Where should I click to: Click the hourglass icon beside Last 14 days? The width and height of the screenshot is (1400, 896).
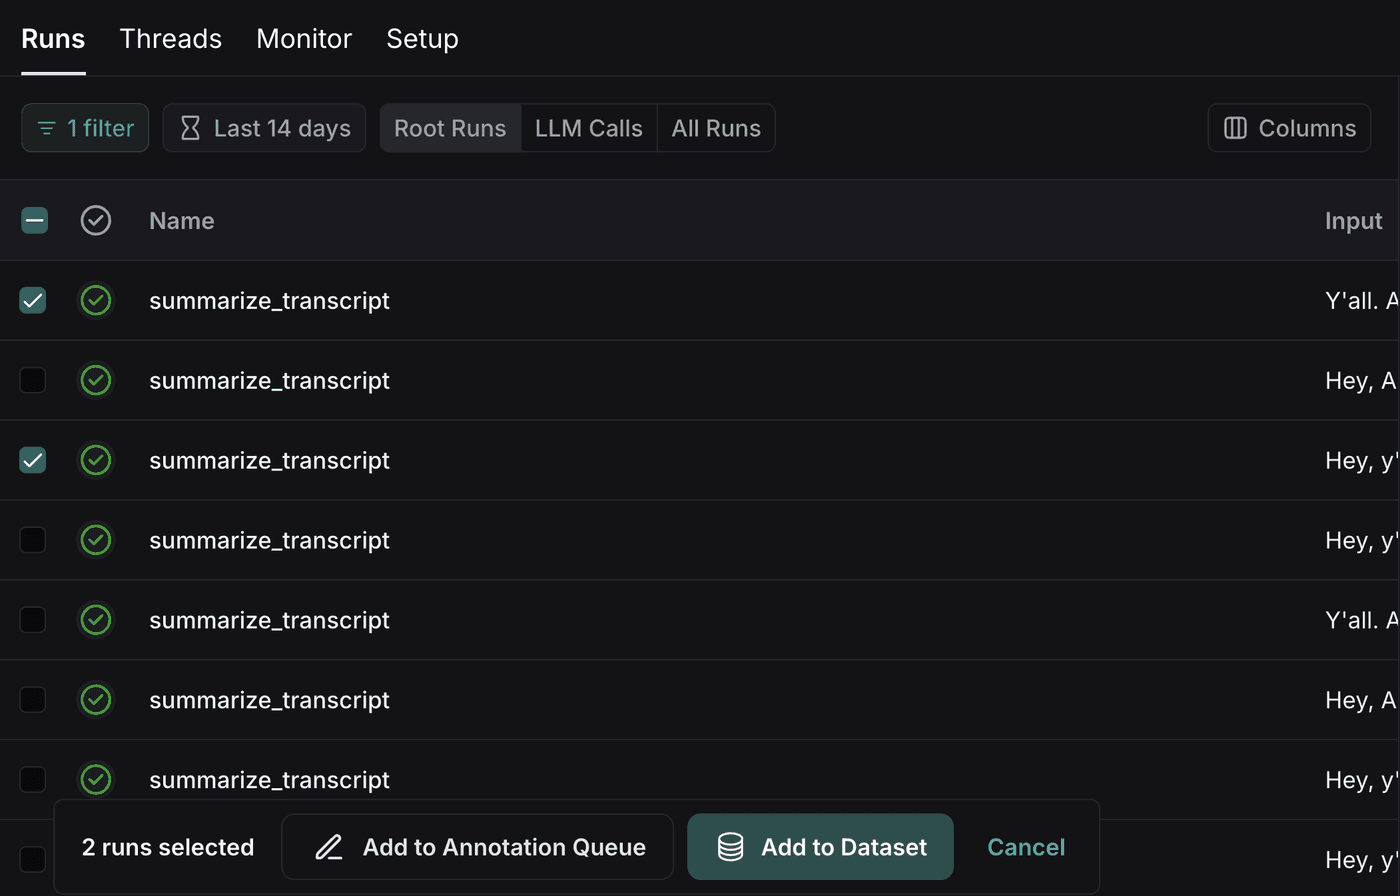tap(189, 128)
